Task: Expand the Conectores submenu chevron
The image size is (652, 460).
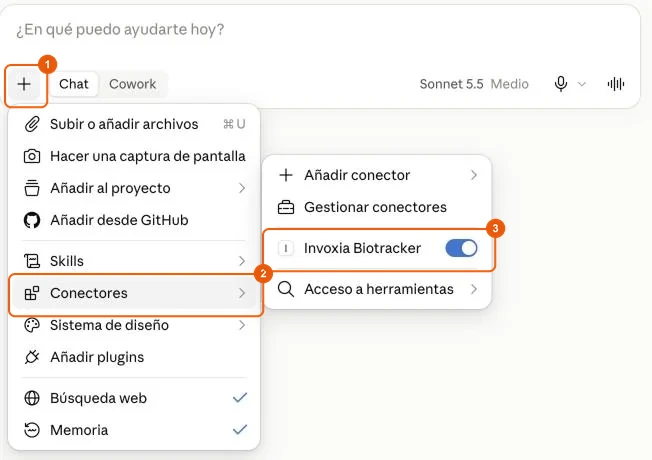Action: click(242, 293)
